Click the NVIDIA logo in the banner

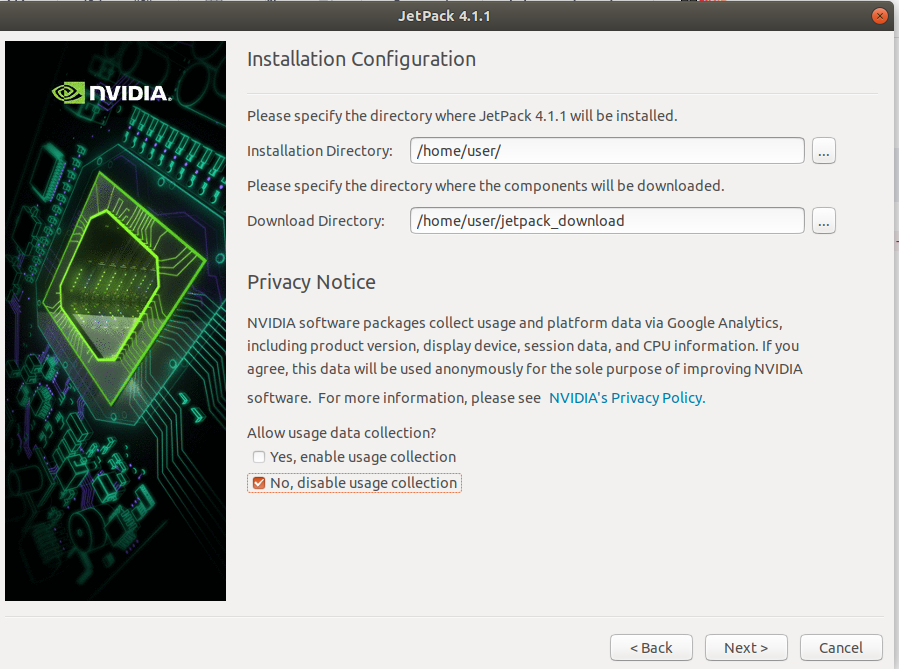(x=112, y=94)
